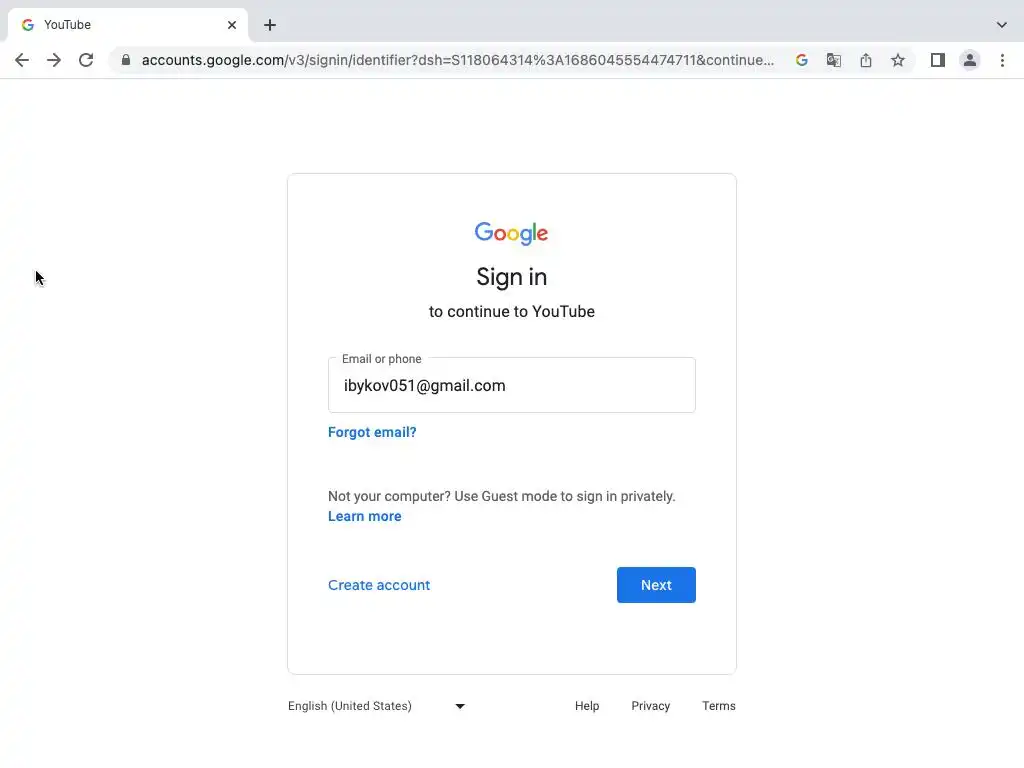
Task: Click the Create account link
Action: point(379,585)
